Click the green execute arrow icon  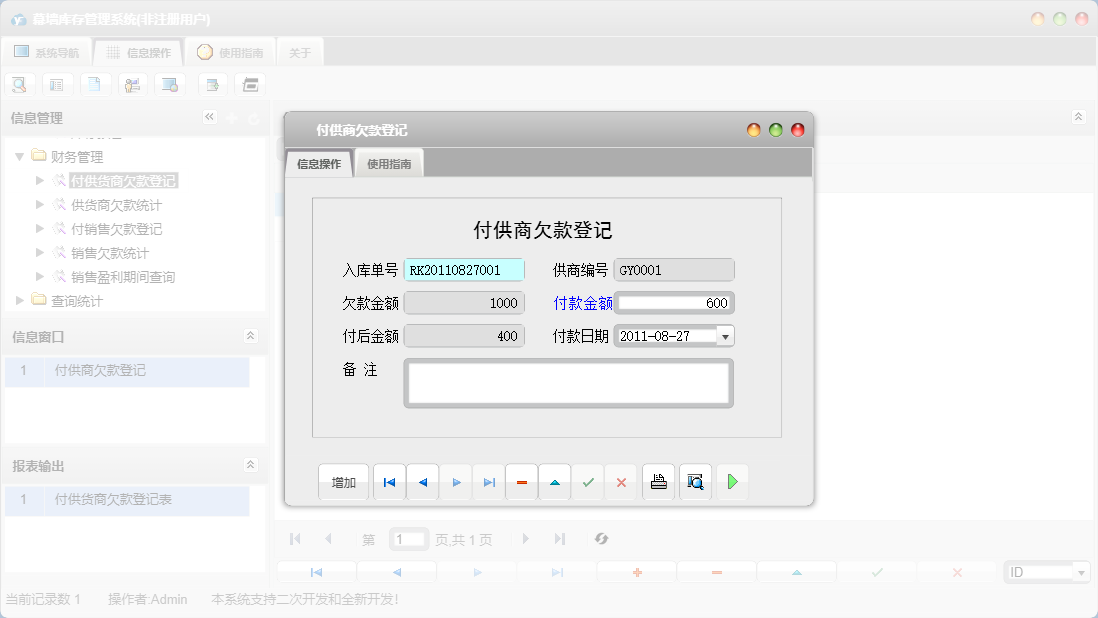[x=732, y=481]
